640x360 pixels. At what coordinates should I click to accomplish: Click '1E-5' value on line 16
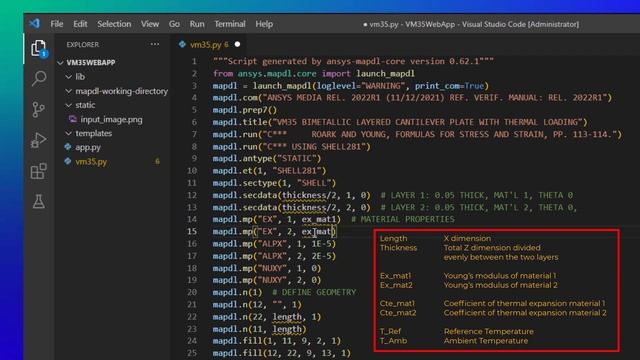tap(321, 244)
